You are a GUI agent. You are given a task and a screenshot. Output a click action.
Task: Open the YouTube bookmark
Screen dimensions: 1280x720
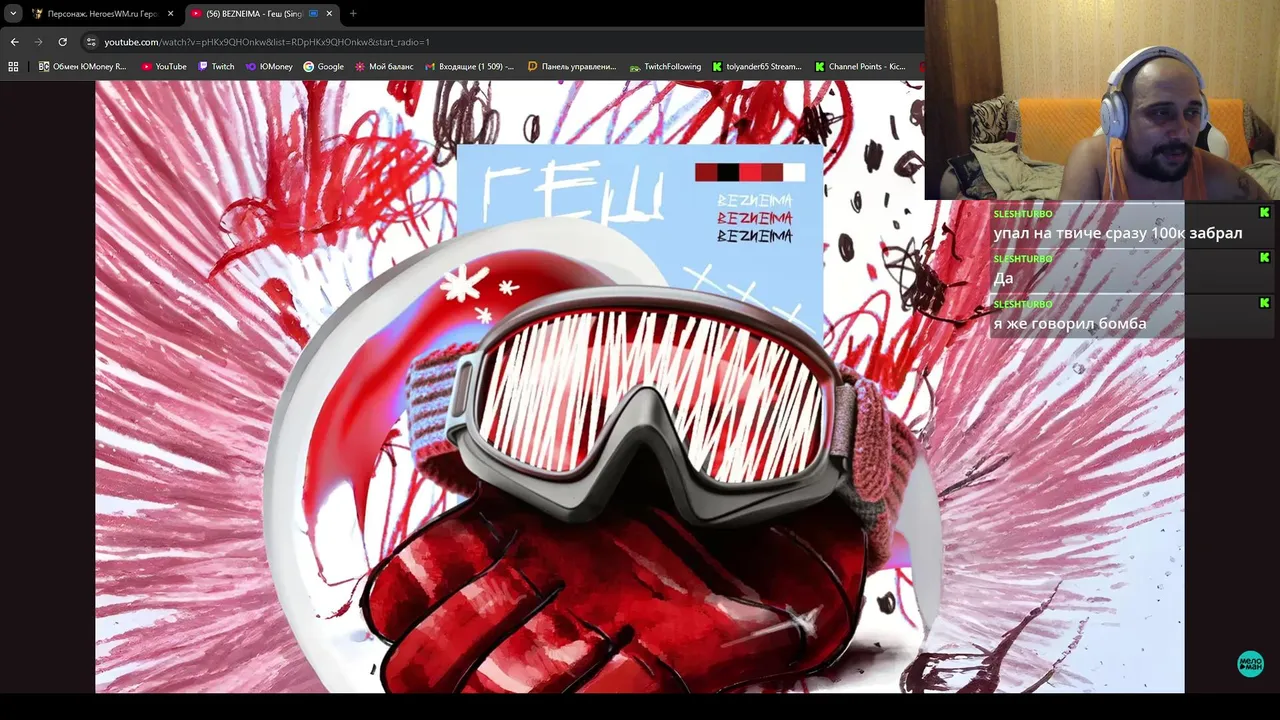[x=164, y=67]
